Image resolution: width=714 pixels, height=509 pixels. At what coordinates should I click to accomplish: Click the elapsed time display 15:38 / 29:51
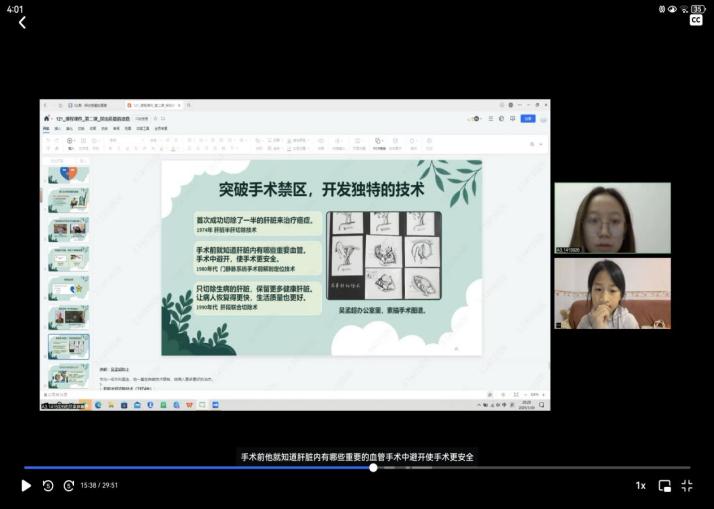click(99, 486)
